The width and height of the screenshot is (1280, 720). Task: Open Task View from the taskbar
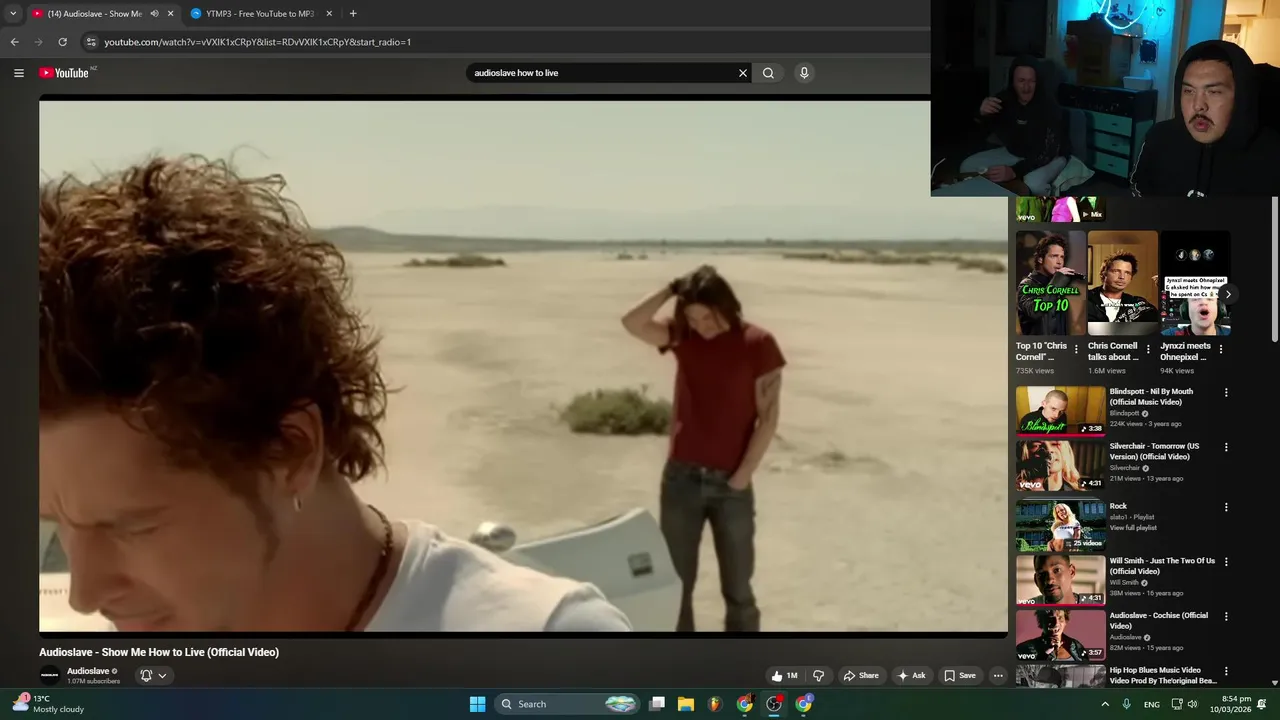click(657, 704)
